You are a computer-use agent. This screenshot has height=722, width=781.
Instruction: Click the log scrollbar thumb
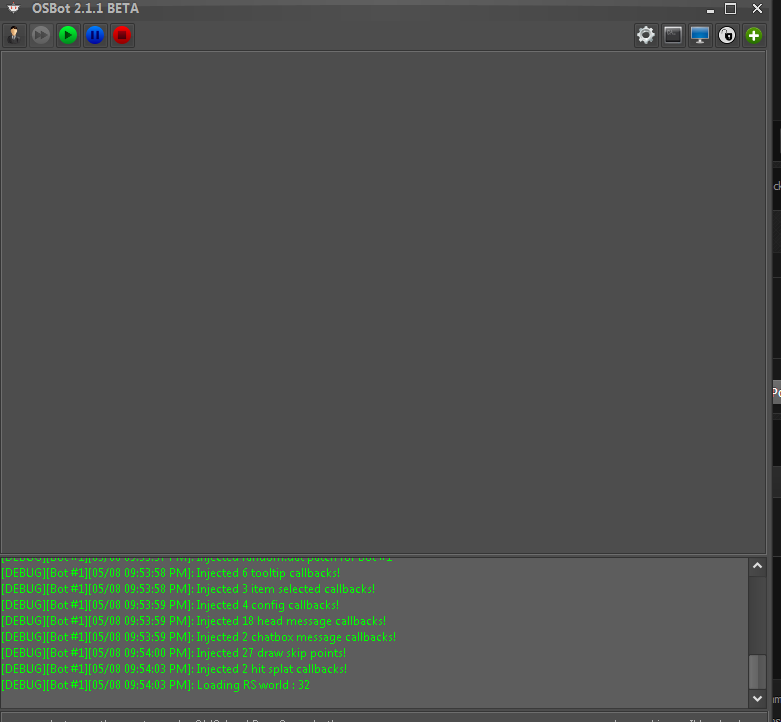click(x=757, y=671)
